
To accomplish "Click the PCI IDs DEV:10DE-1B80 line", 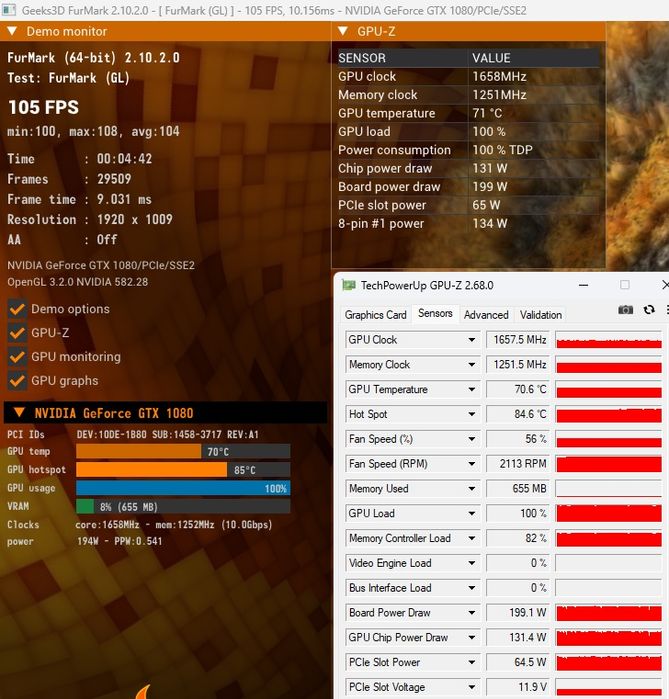I will [x=133, y=435].
